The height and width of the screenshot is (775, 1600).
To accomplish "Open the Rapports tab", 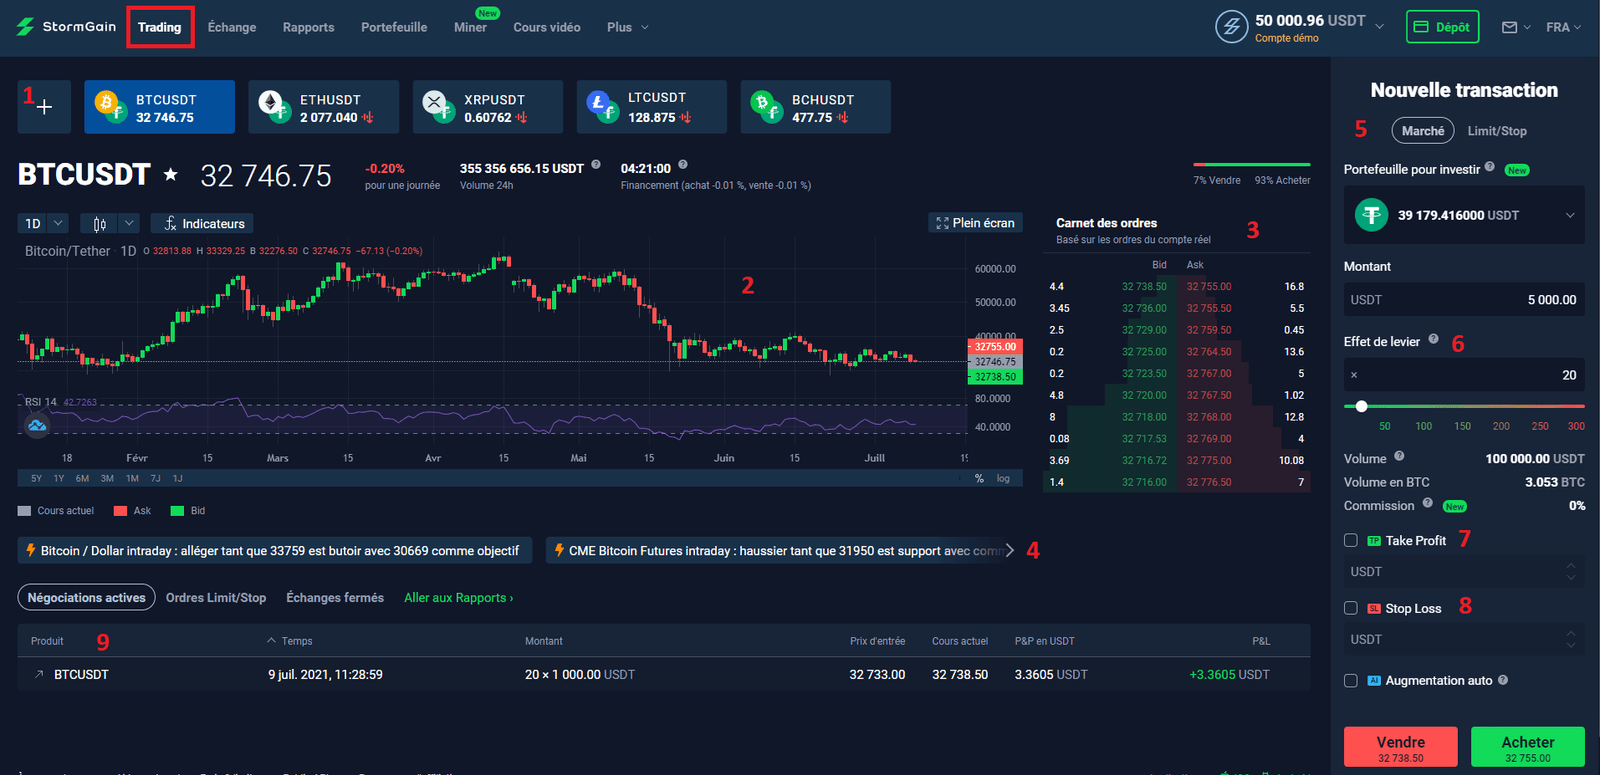I will pos(308,27).
